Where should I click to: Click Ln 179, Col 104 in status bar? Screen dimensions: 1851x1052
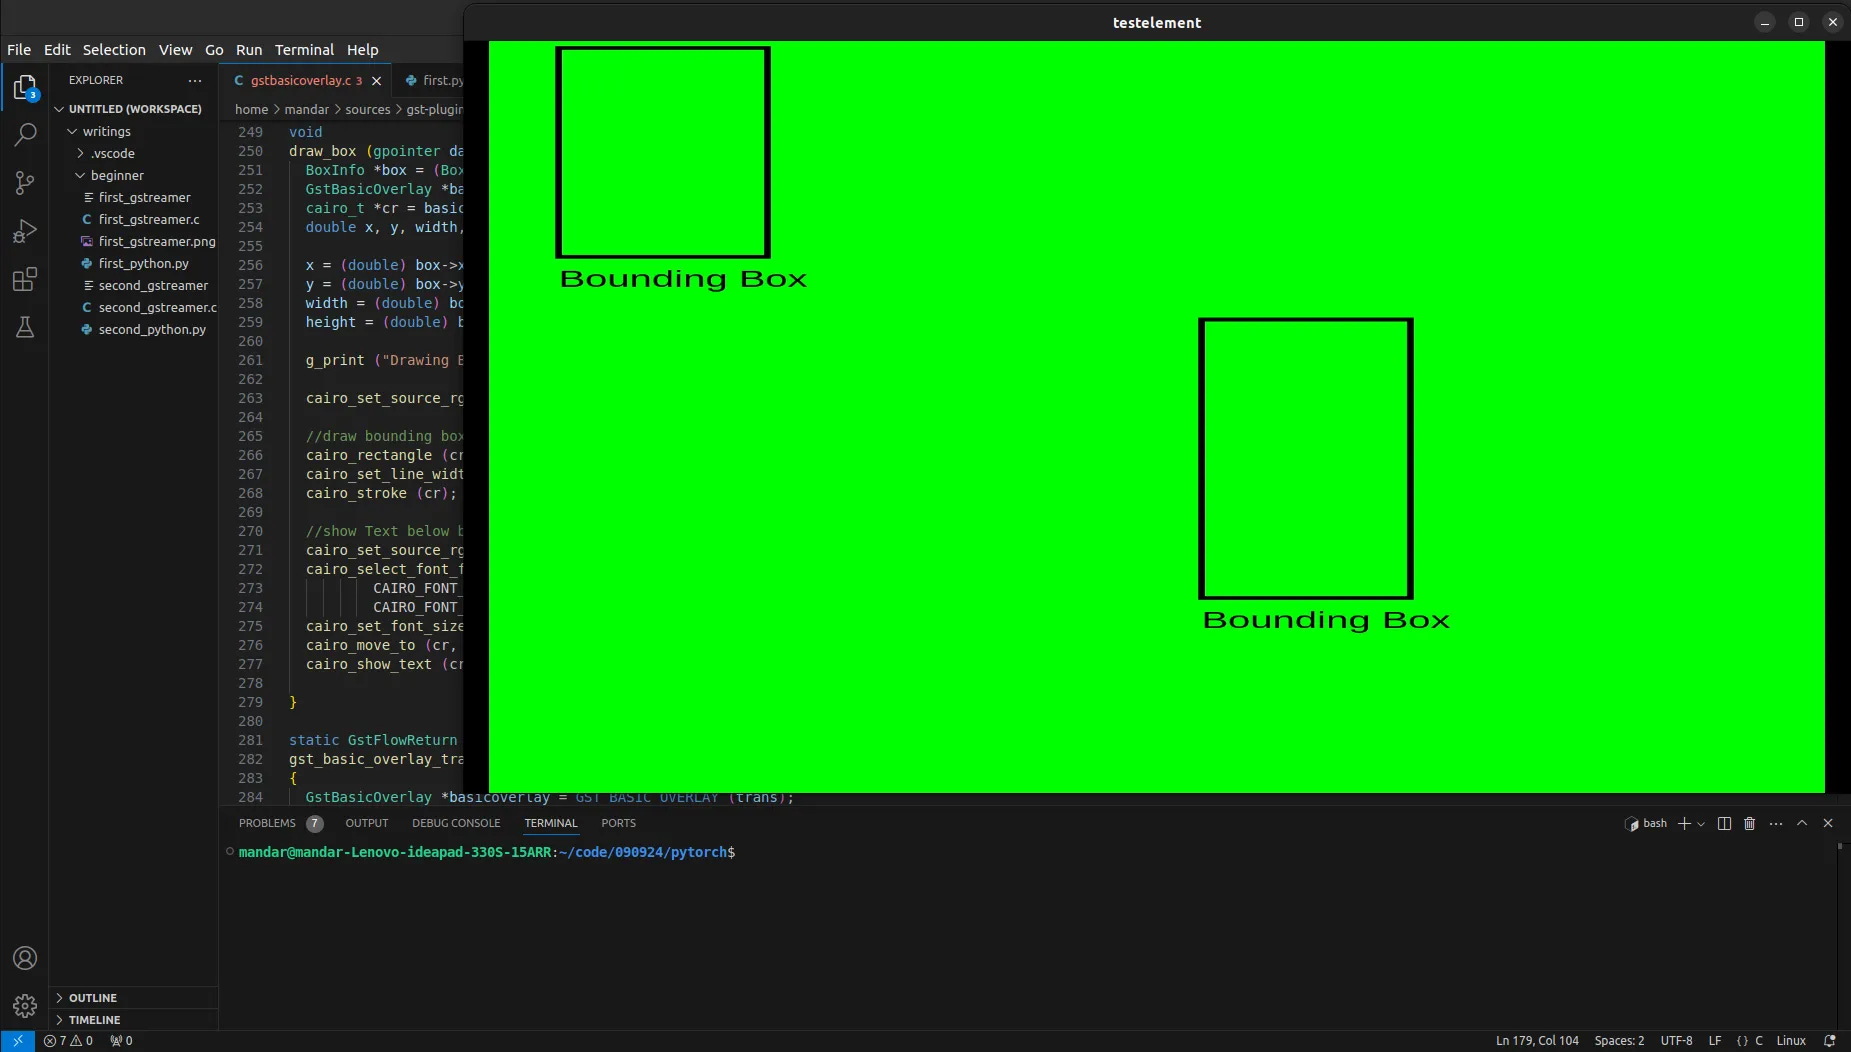pos(1537,1041)
